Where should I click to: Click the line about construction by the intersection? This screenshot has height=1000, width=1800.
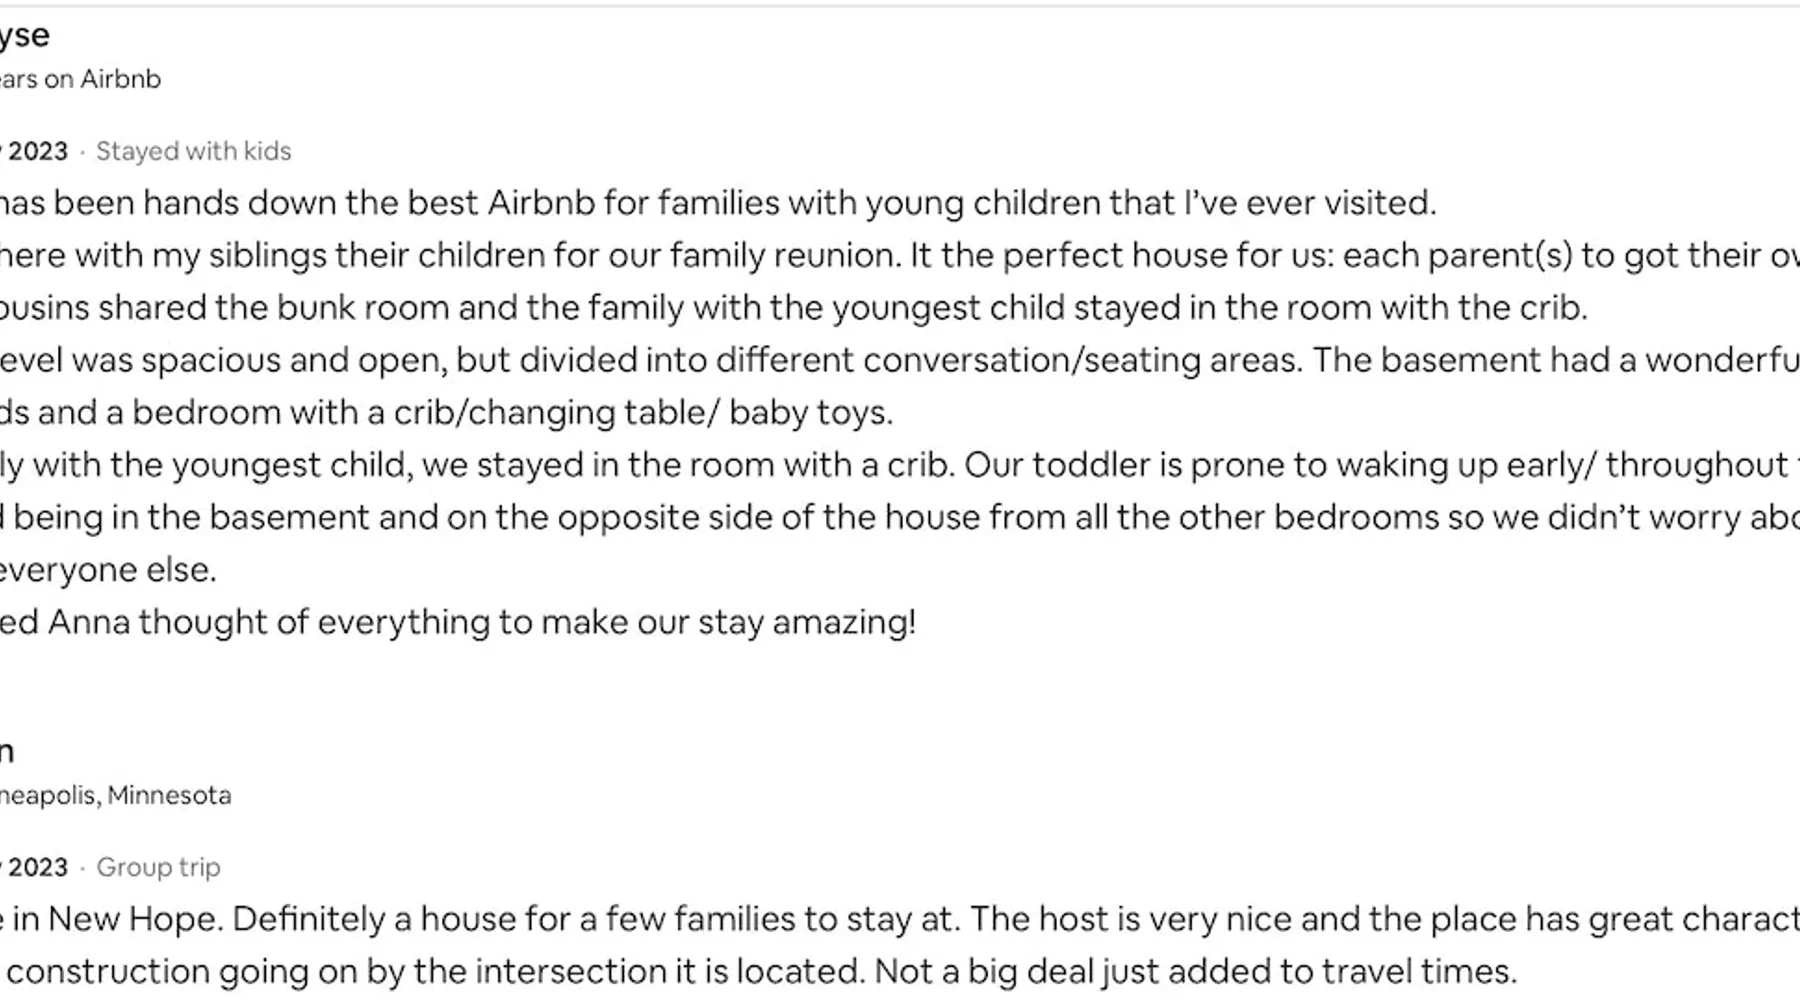pos(760,971)
